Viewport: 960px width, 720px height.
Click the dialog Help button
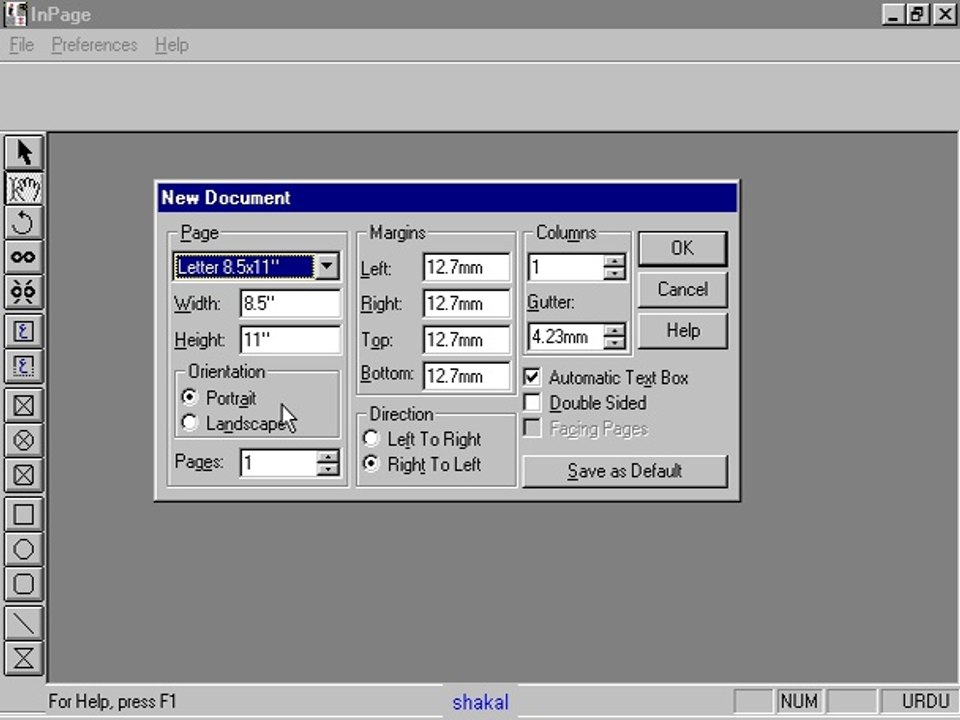tap(683, 331)
